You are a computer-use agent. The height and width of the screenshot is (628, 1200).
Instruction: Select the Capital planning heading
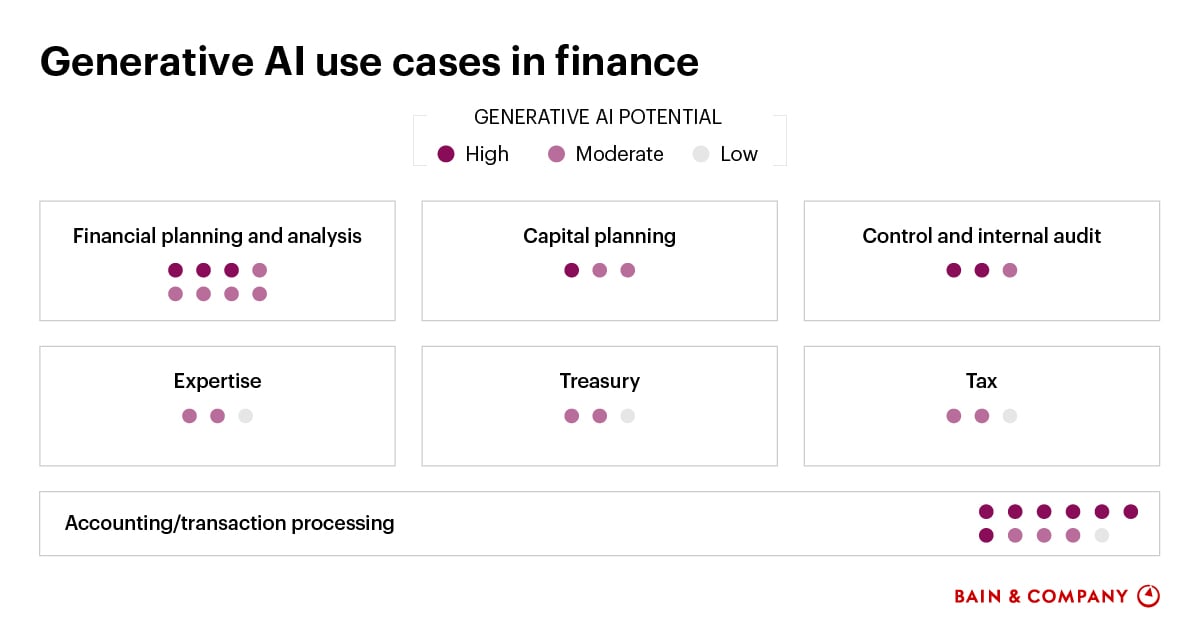coord(599,237)
